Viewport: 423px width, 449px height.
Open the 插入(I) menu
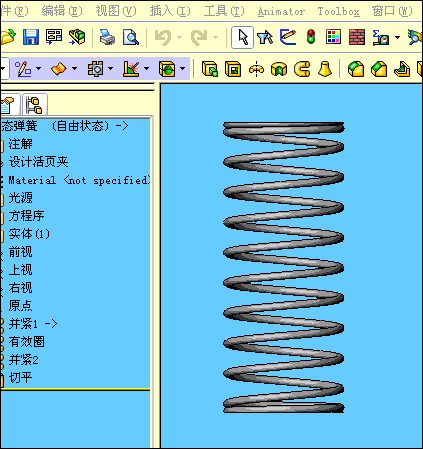(x=170, y=11)
